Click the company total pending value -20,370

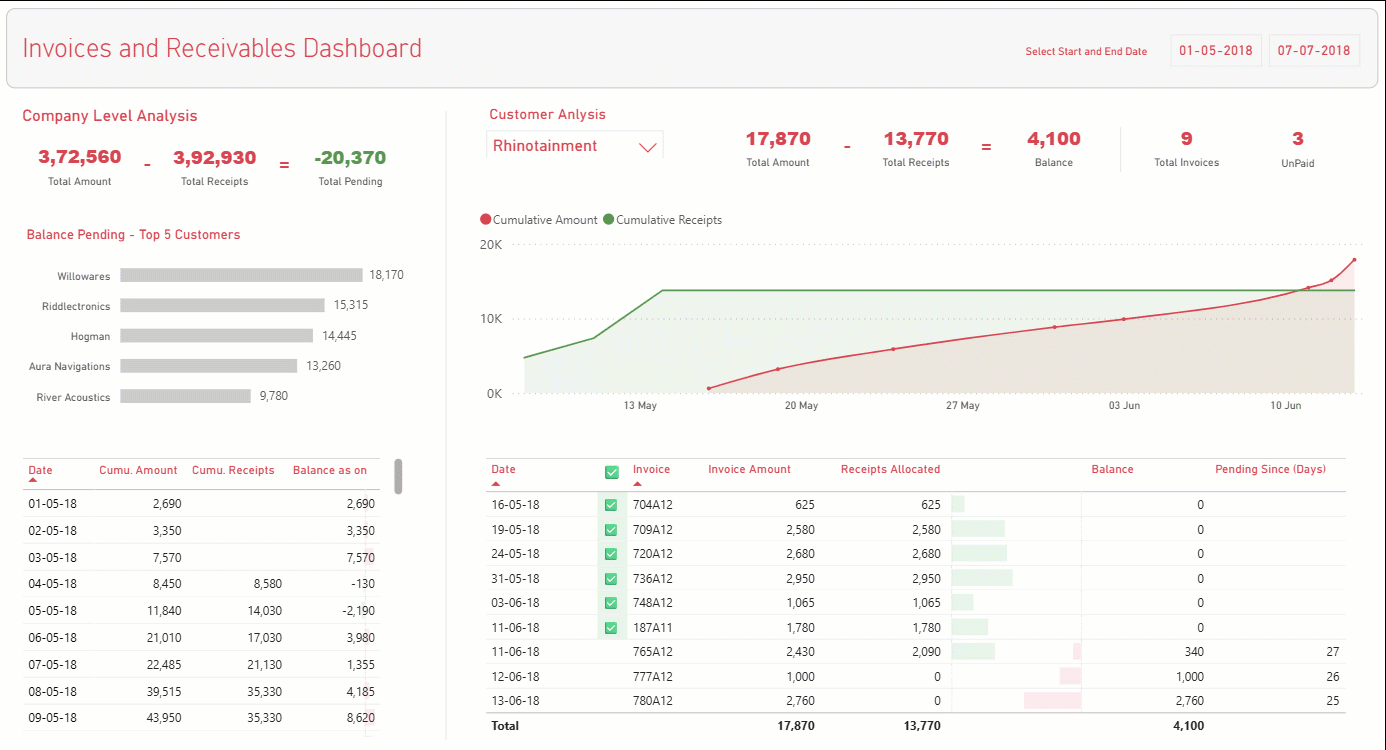[350, 158]
